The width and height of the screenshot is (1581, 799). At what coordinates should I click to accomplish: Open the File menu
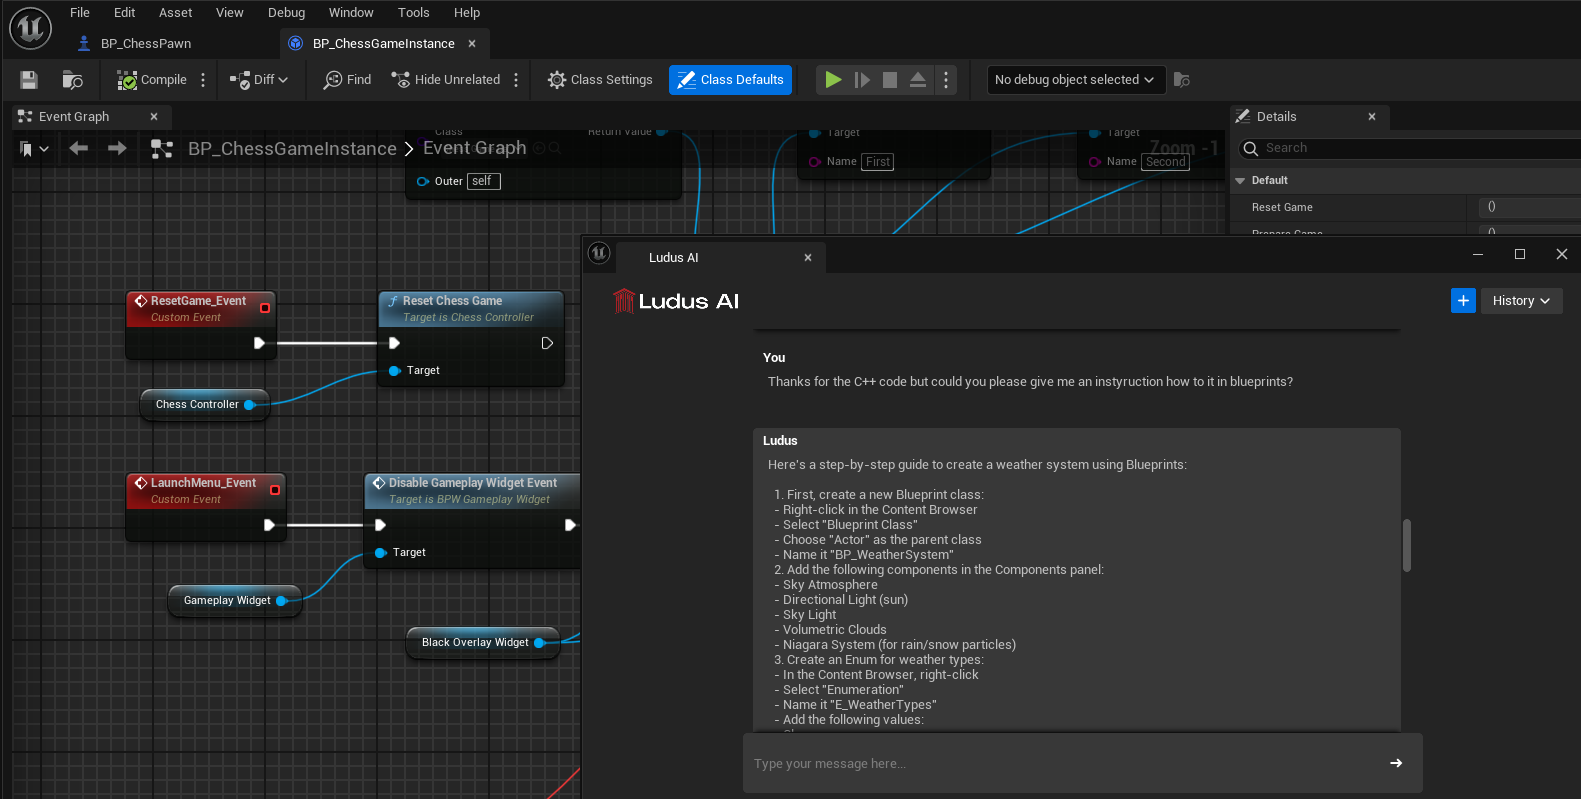pyautogui.click(x=80, y=13)
